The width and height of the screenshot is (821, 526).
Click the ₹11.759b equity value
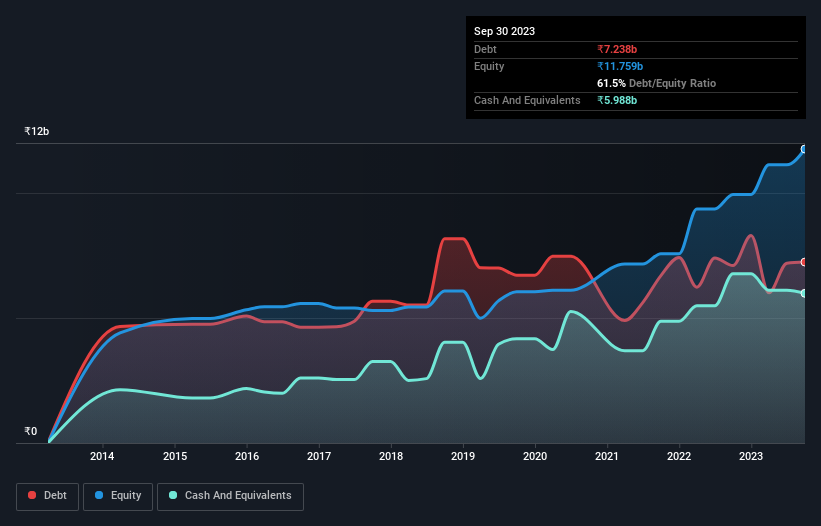tap(620, 66)
